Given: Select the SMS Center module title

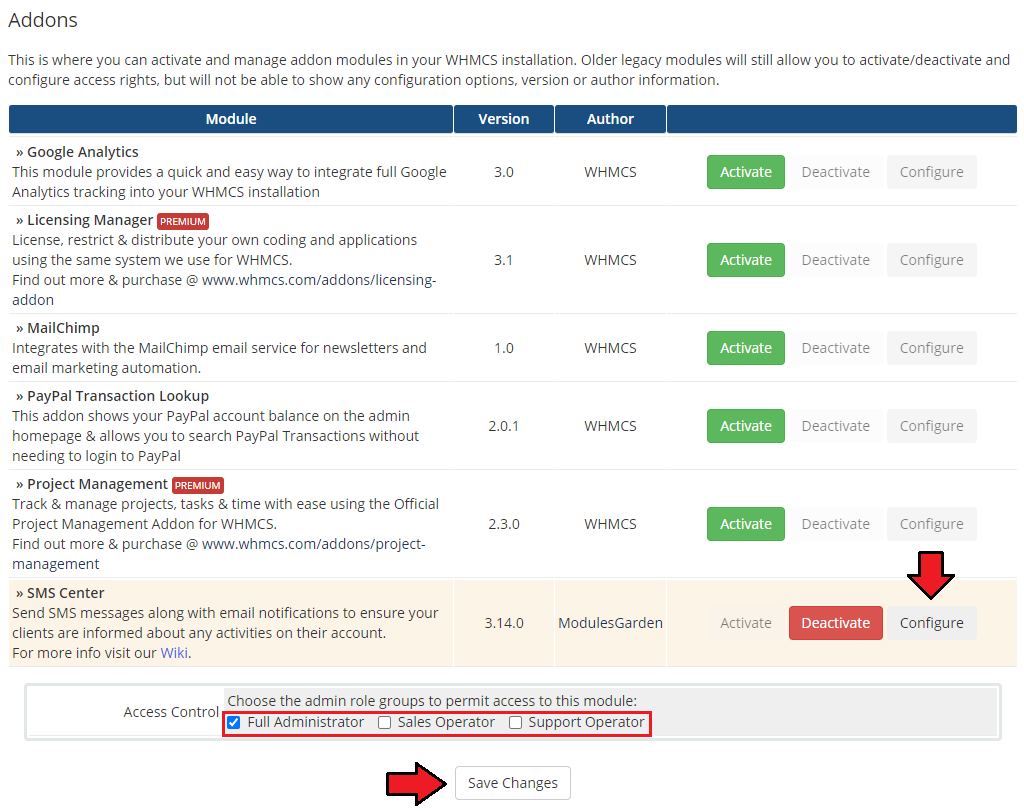Looking at the screenshot, I should [x=65, y=593].
